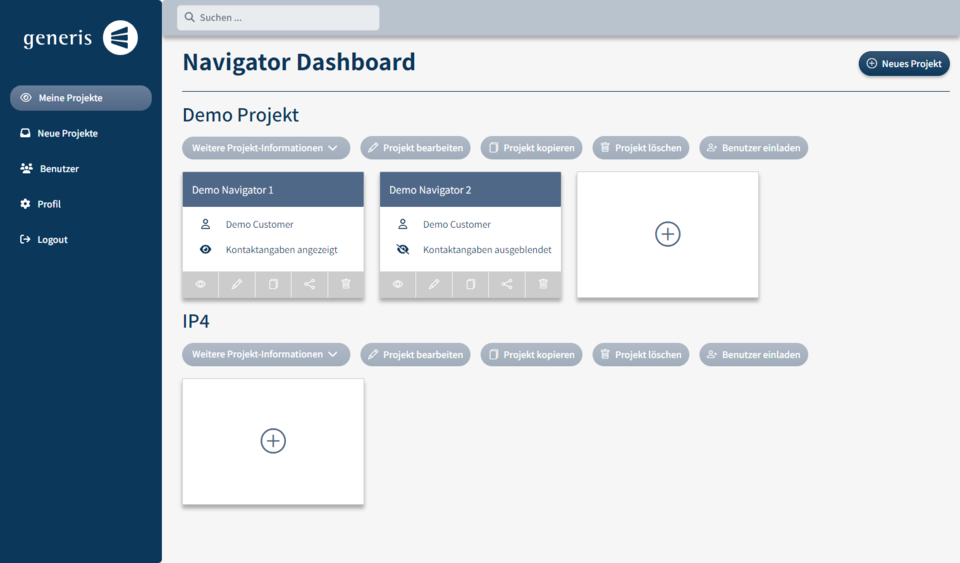Expand Weitere Projekt-Informationen for IP4
The height and width of the screenshot is (563, 960).
pos(266,354)
